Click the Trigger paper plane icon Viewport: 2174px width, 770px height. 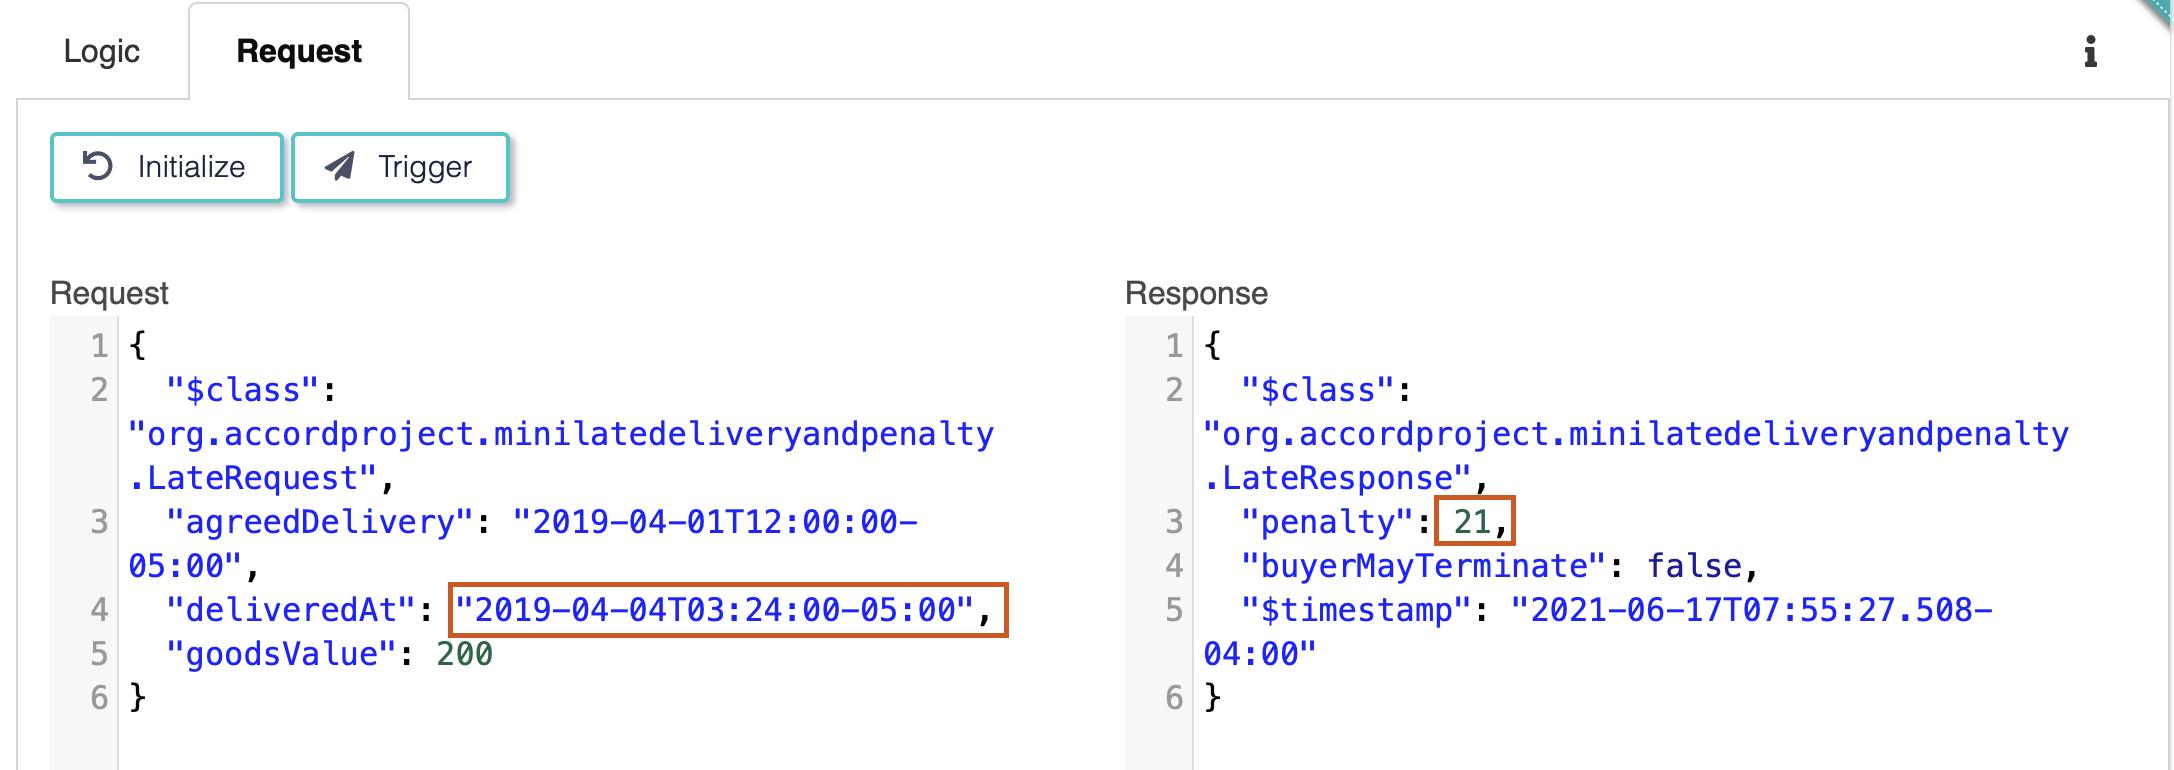(340, 166)
